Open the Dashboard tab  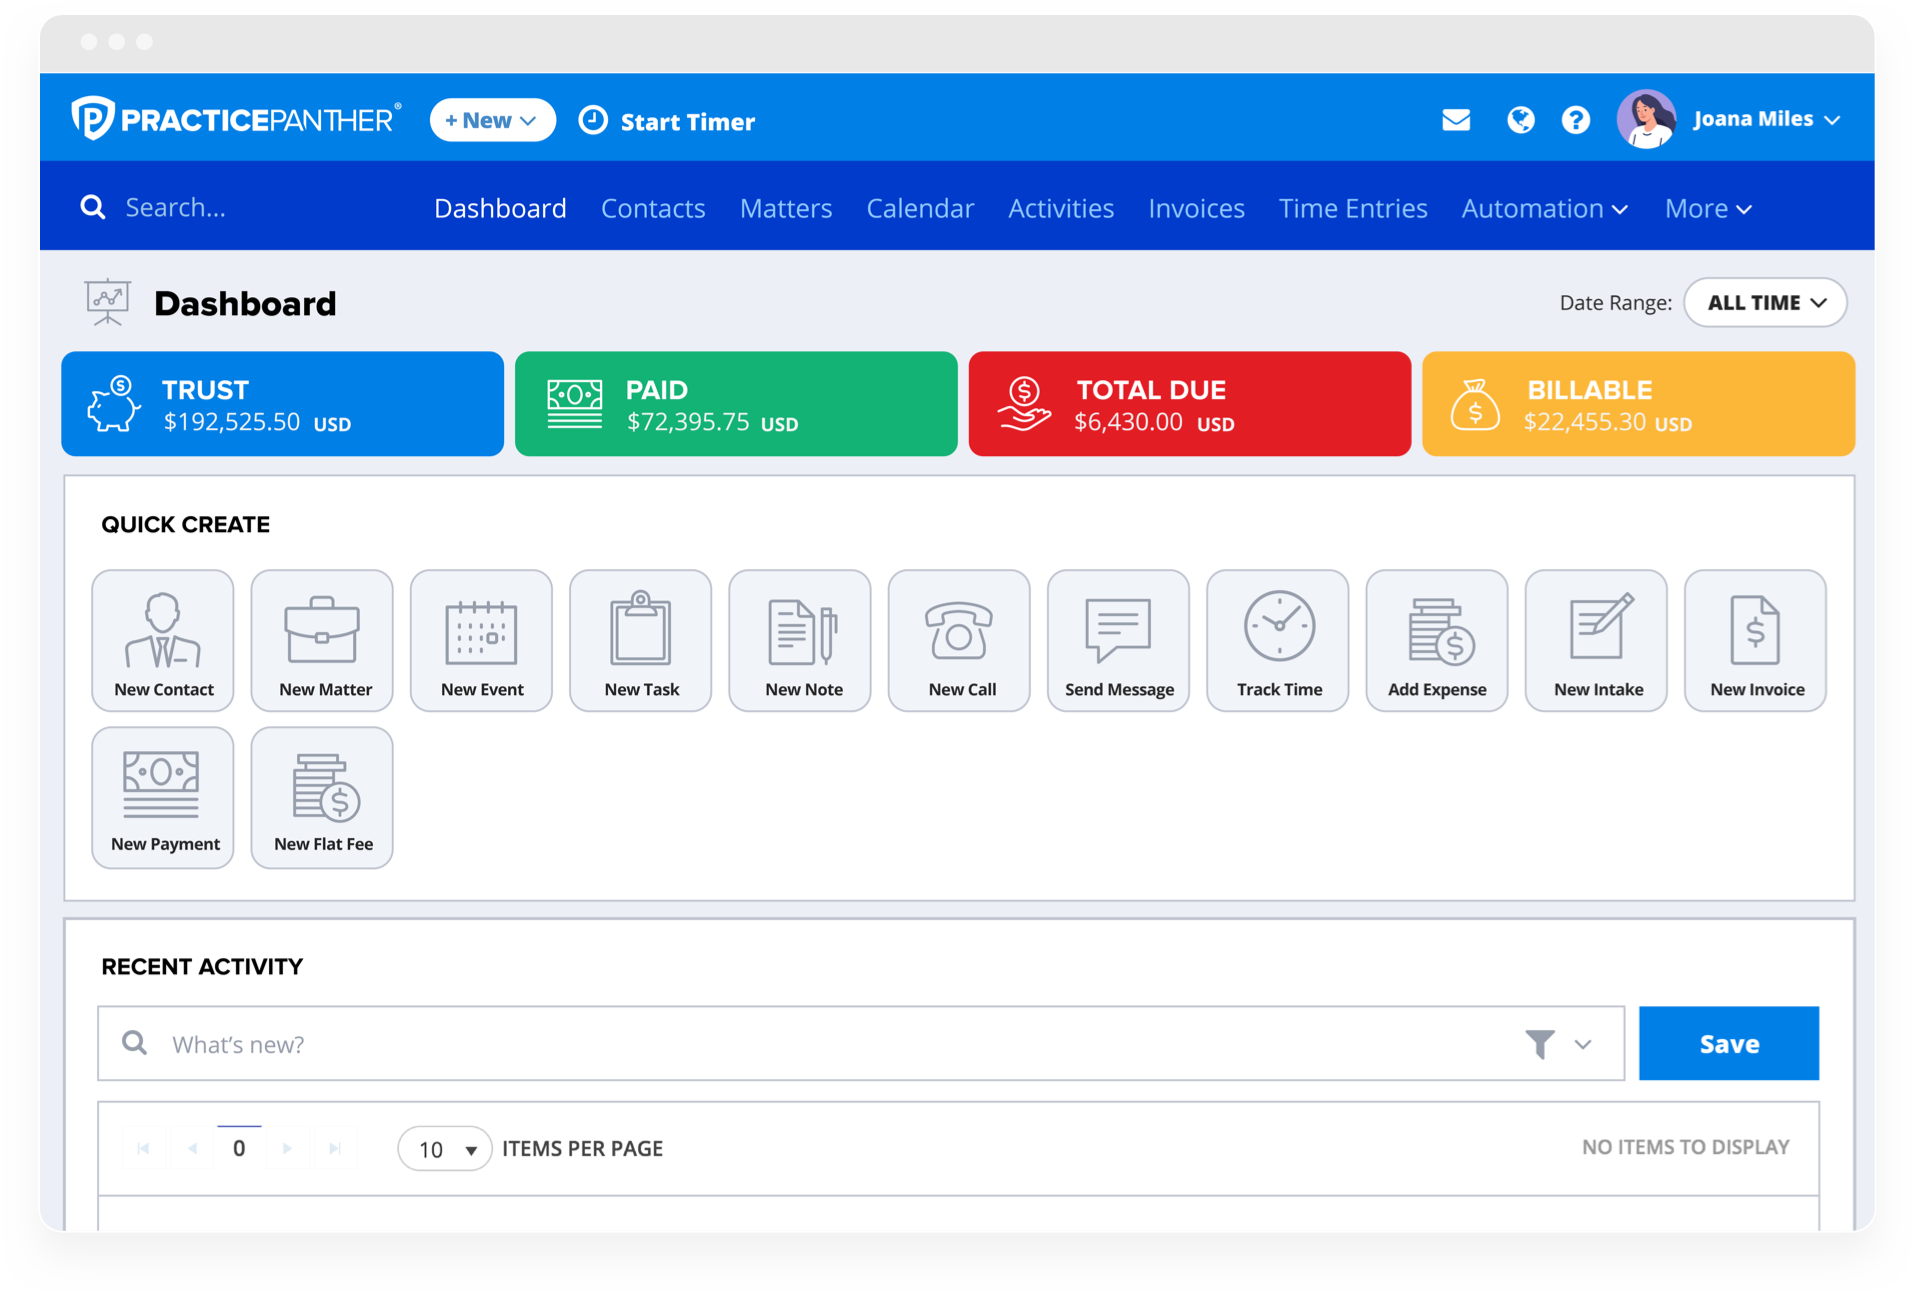click(x=500, y=208)
